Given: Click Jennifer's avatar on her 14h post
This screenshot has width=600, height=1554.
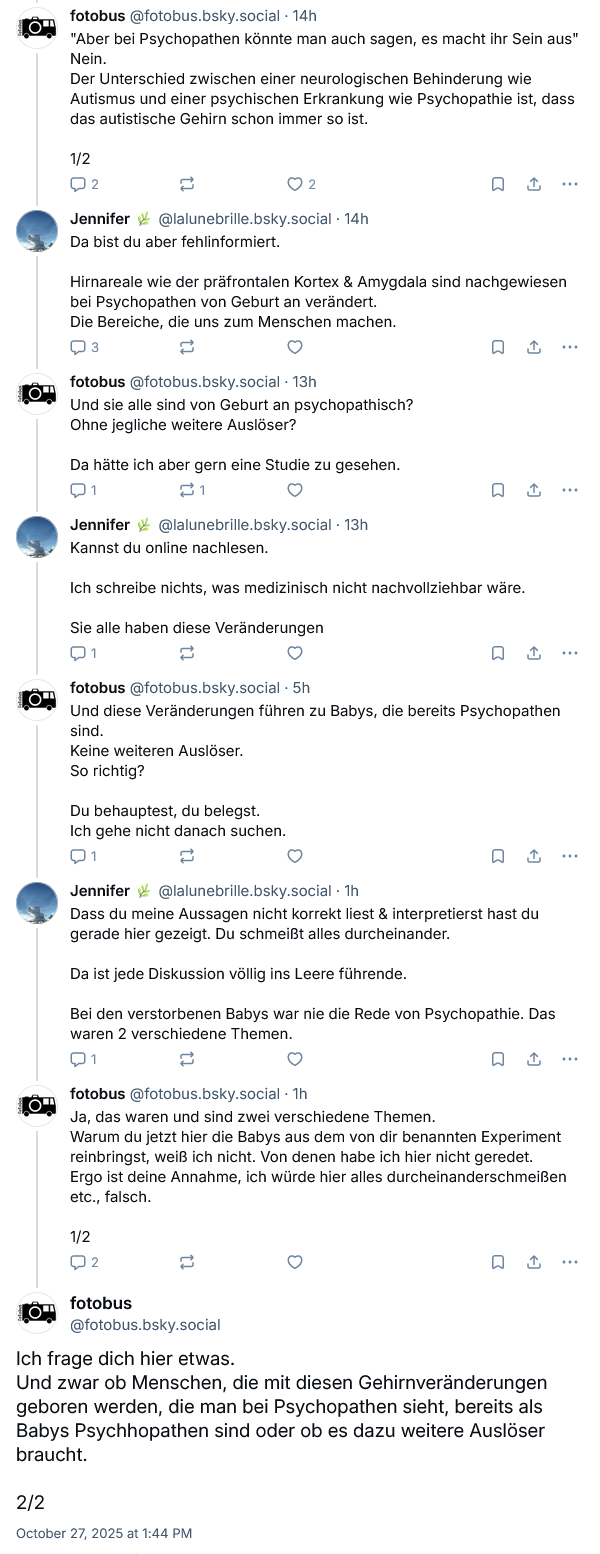Looking at the screenshot, I should click(38, 231).
